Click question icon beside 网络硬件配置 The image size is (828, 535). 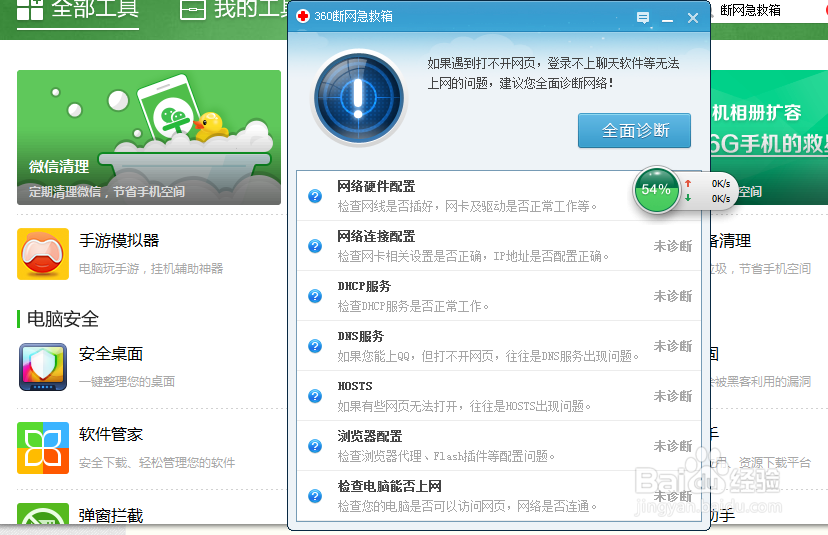[x=315, y=196]
